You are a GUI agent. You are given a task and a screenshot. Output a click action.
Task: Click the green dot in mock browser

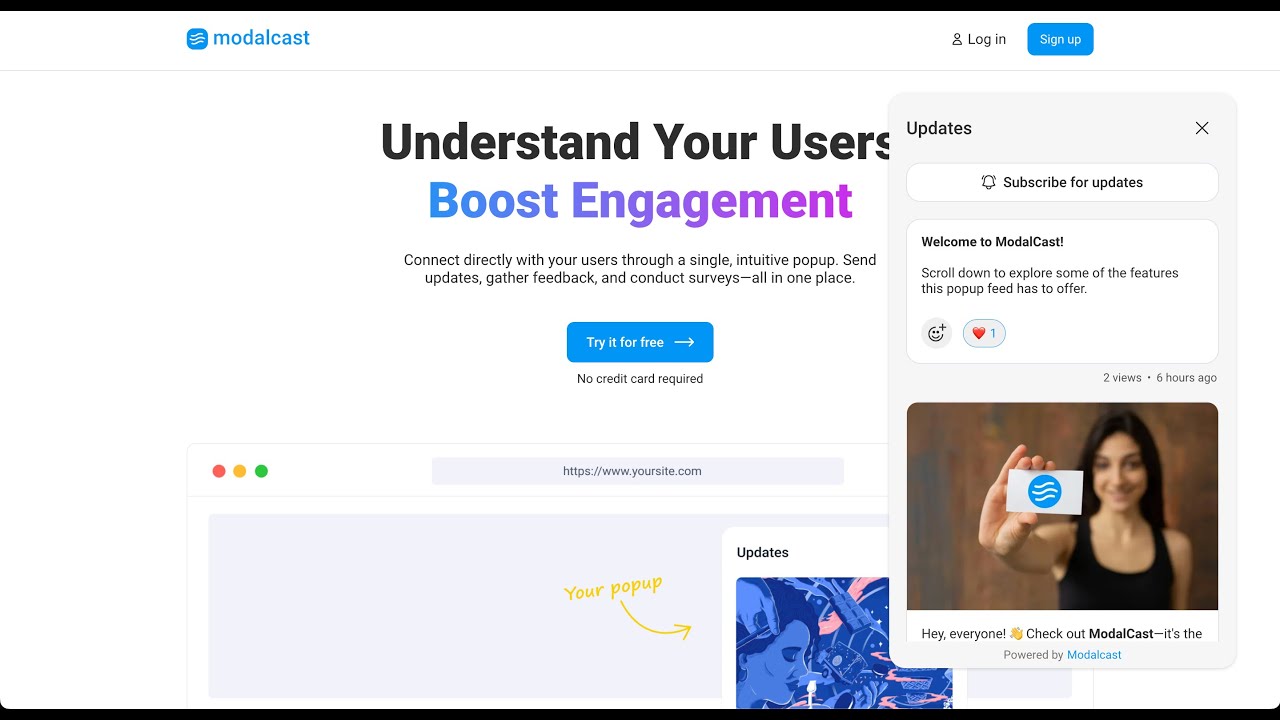point(261,471)
